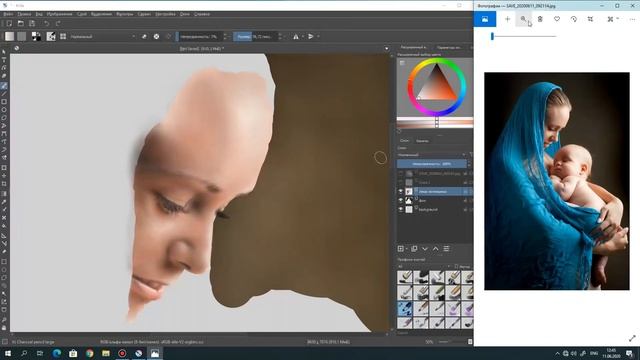
Task: Open the brush settings editor
Action: pyautogui.click(x=51, y=36)
